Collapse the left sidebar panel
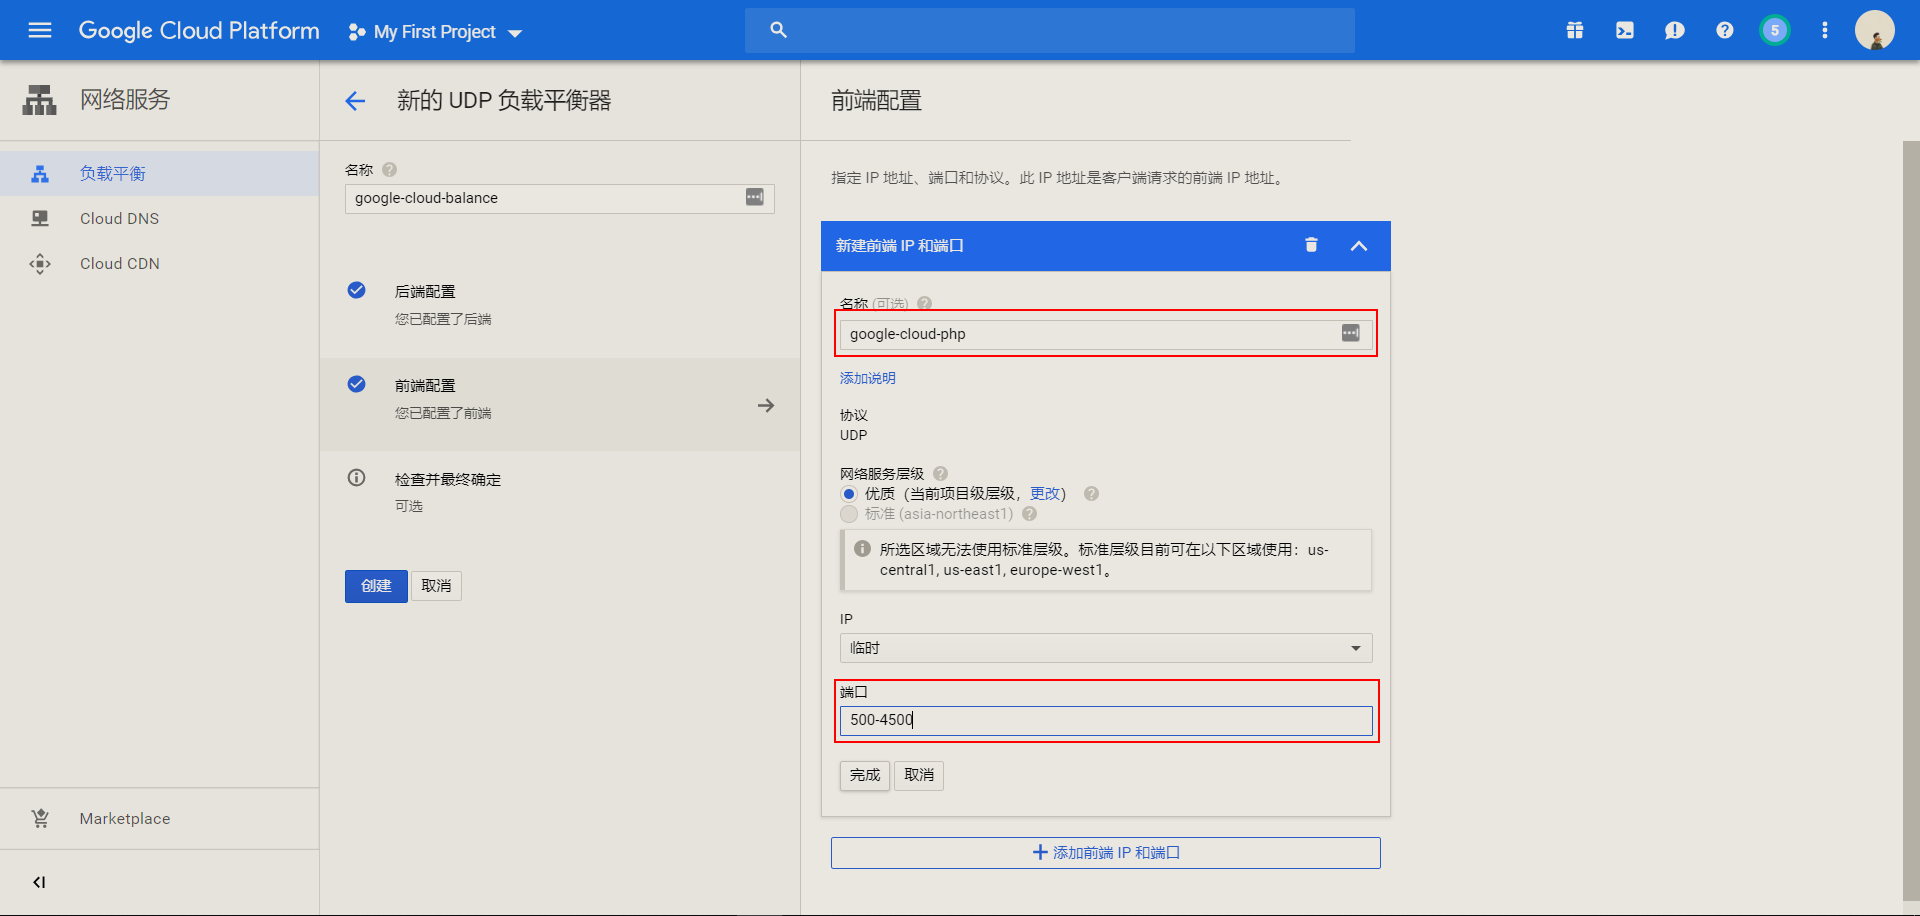This screenshot has height=916, width=1920. [39, 882]
